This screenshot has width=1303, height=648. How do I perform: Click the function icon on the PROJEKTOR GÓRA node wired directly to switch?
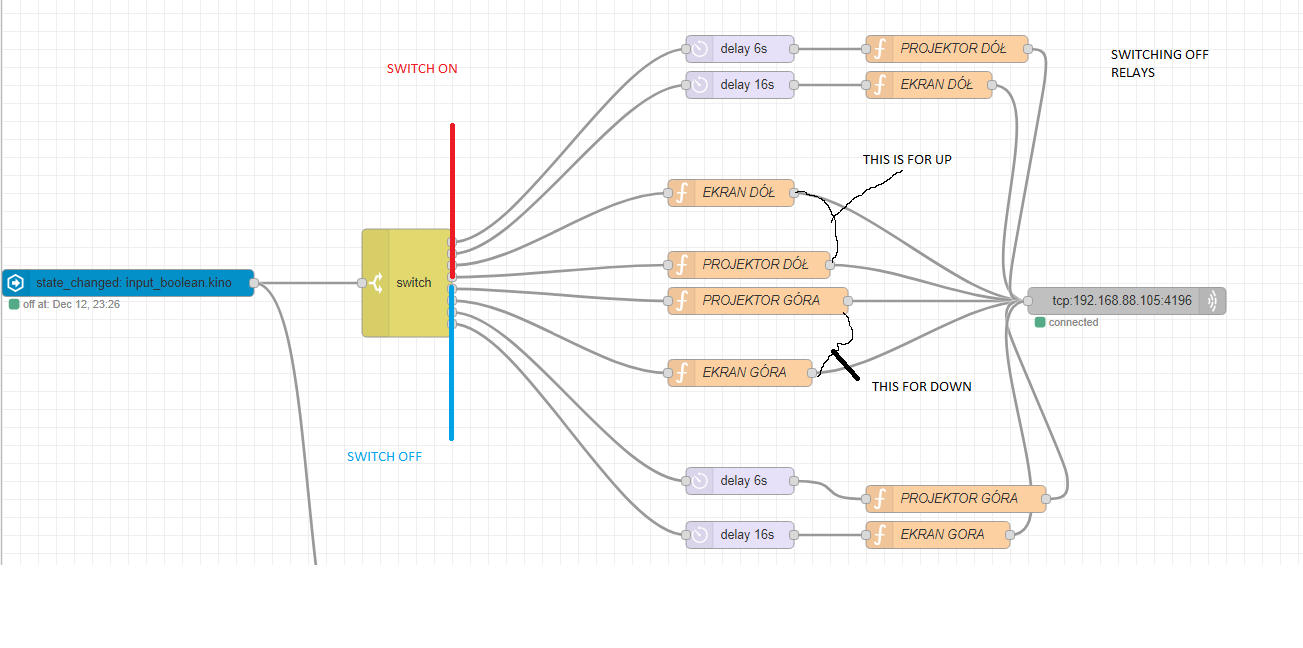click(682, 301)
